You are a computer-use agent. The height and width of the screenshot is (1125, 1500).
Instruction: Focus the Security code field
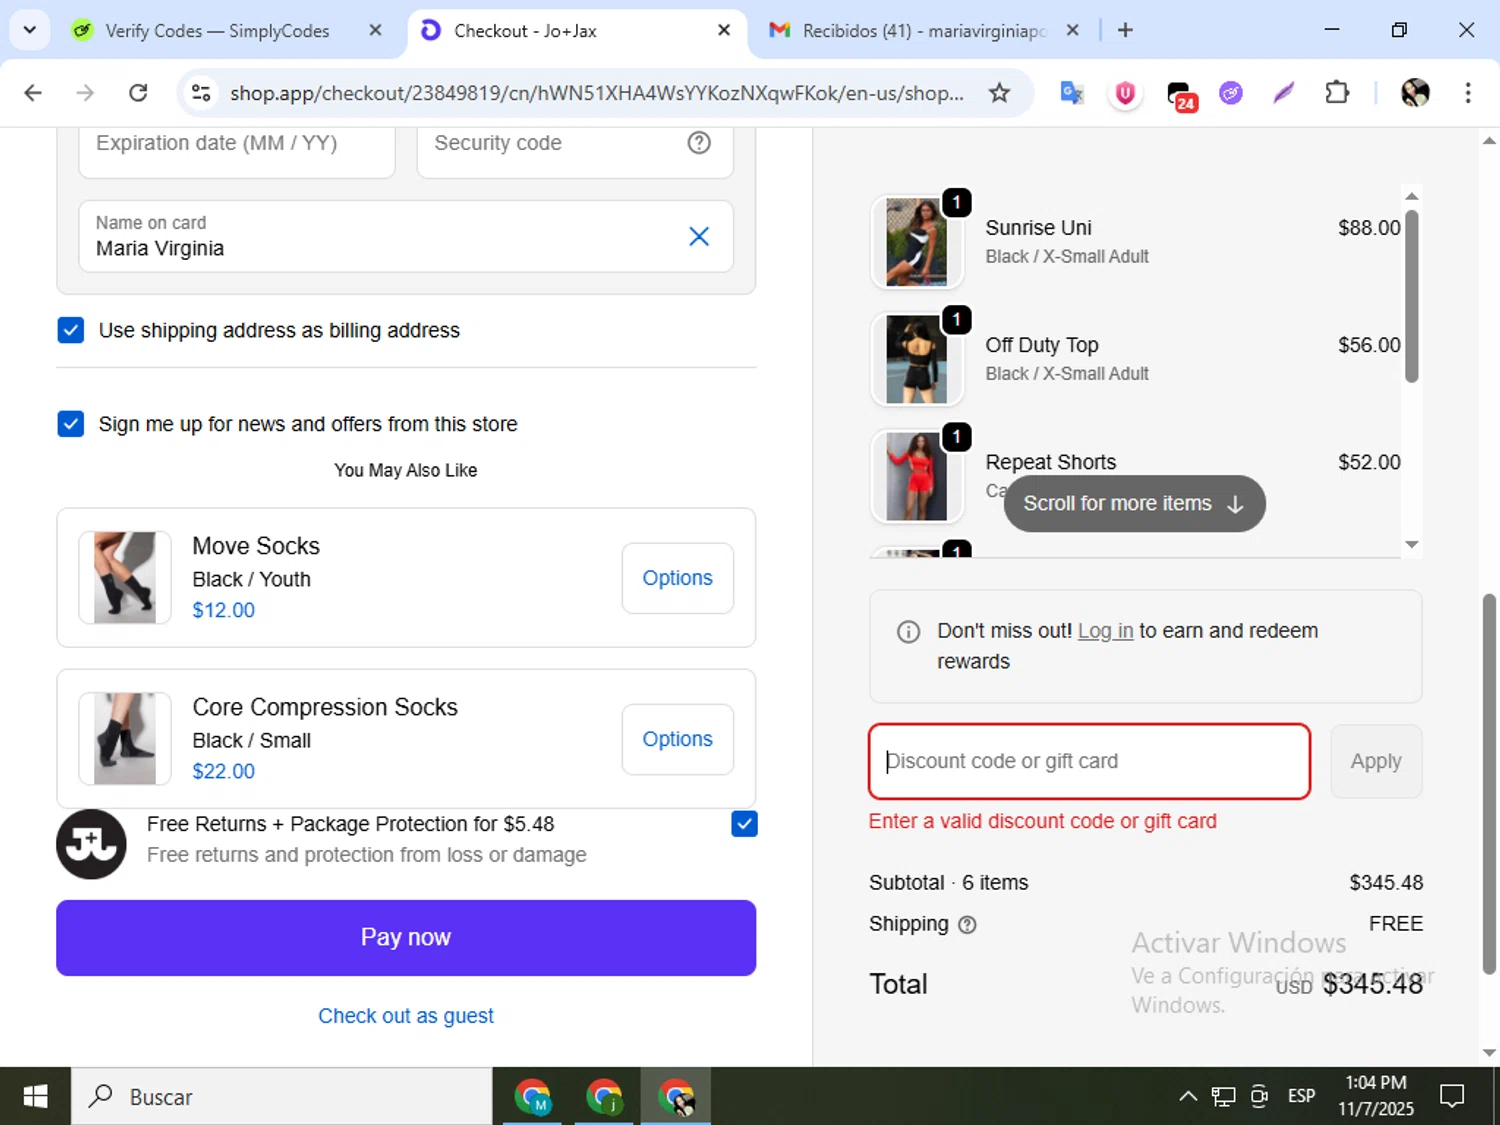click(x=575, y=152)
